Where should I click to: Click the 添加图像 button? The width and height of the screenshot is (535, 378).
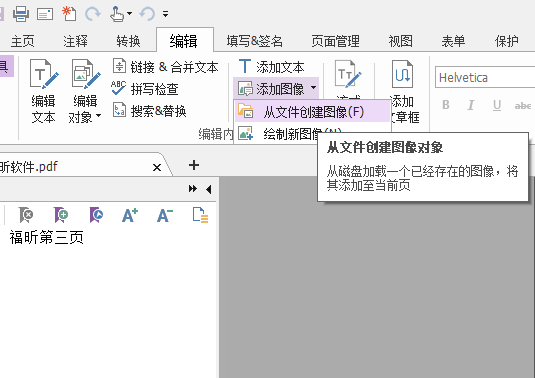click(x=271, y=89)
